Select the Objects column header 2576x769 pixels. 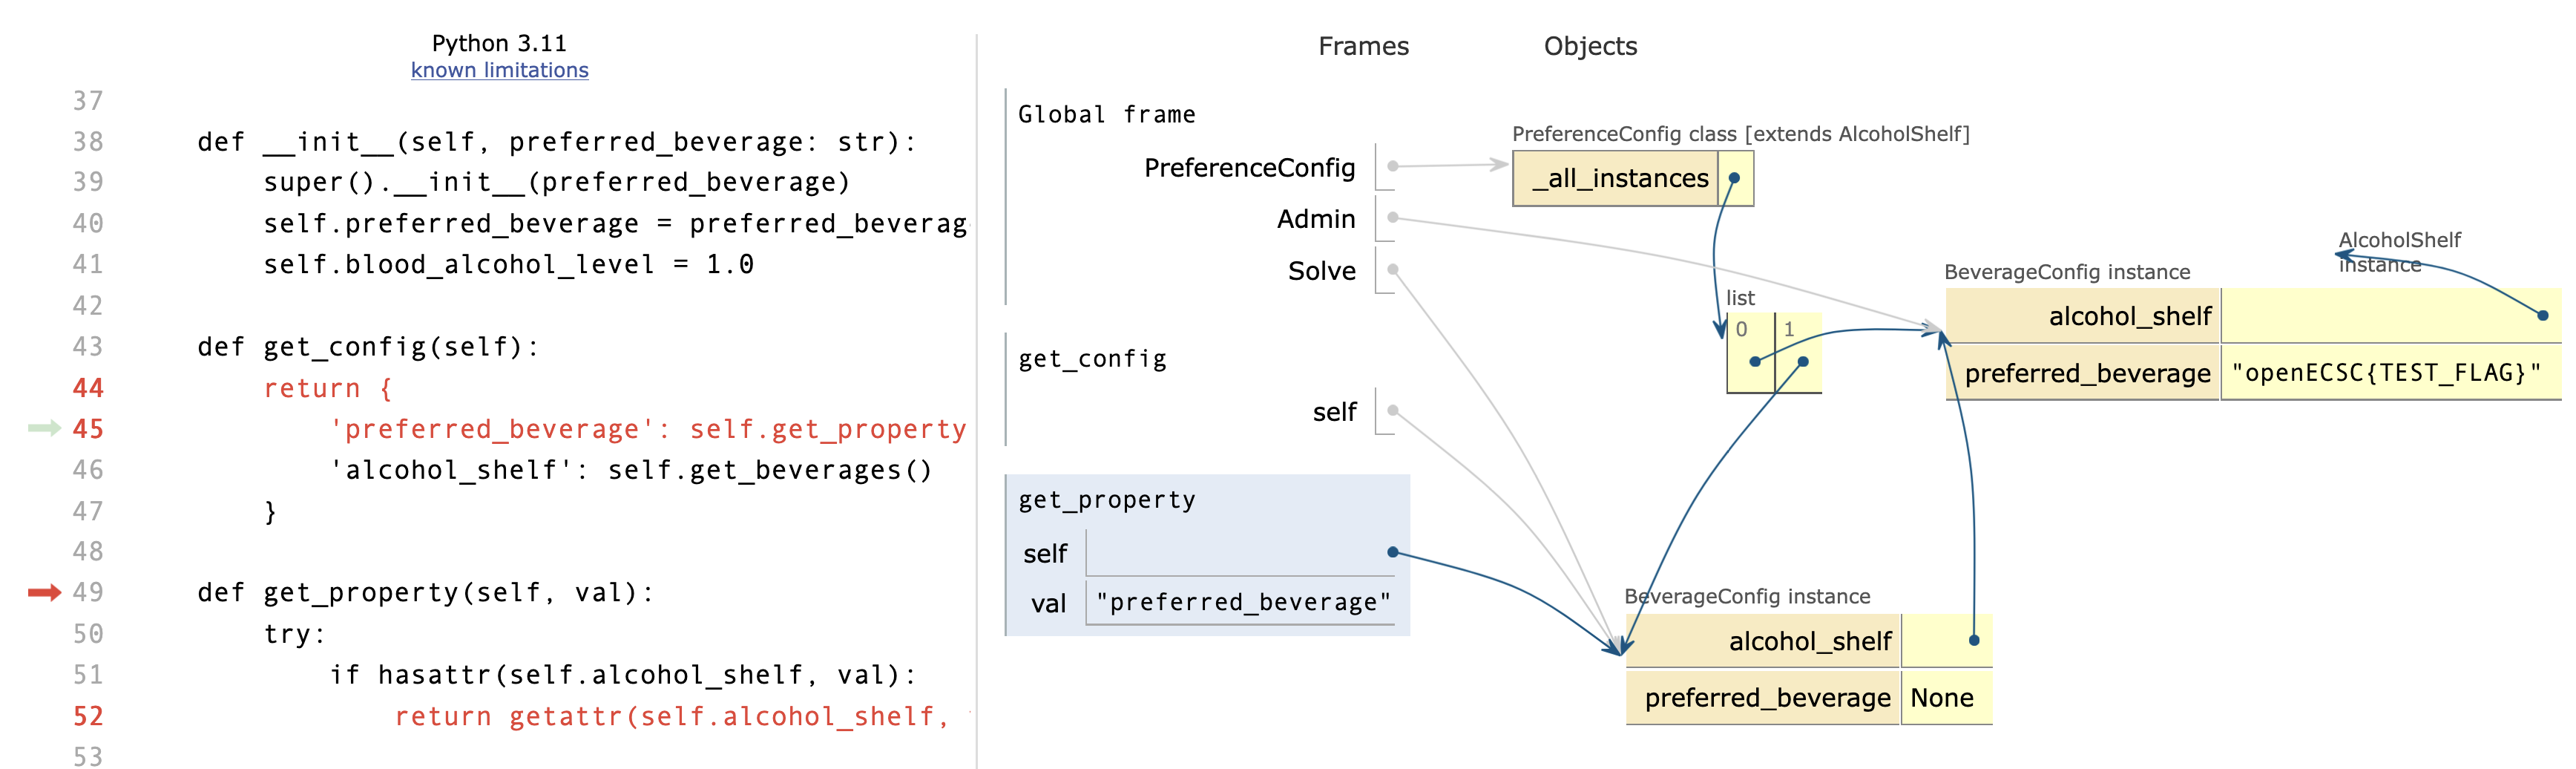[x=1589, y=46]
